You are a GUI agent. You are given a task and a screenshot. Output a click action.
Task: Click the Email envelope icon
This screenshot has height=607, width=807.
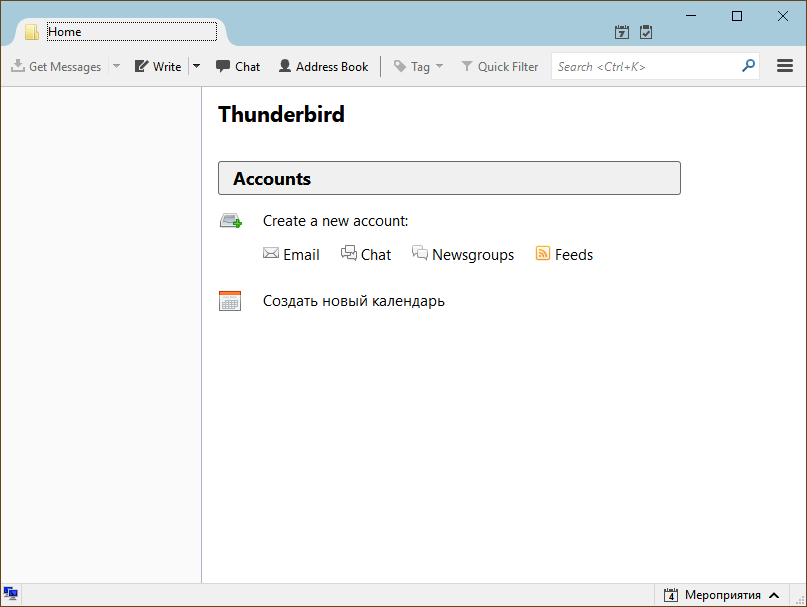(271, 253)
